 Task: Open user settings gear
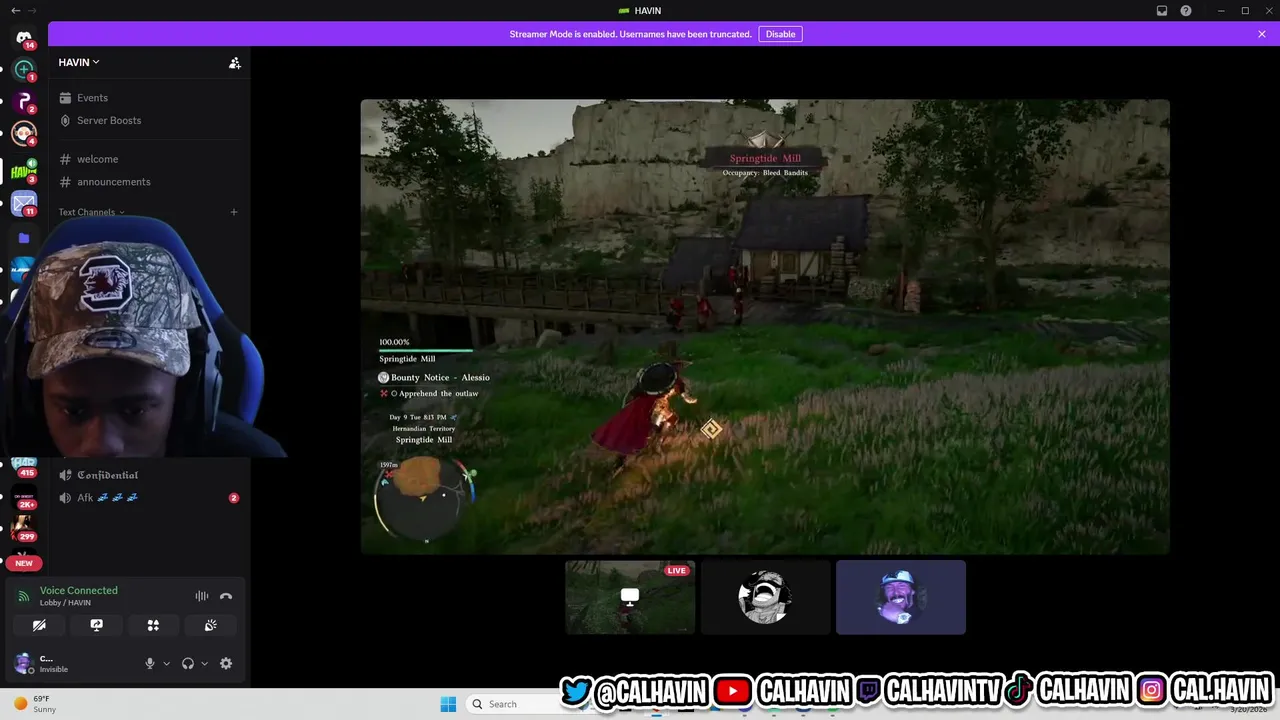[x=226, y=663]
